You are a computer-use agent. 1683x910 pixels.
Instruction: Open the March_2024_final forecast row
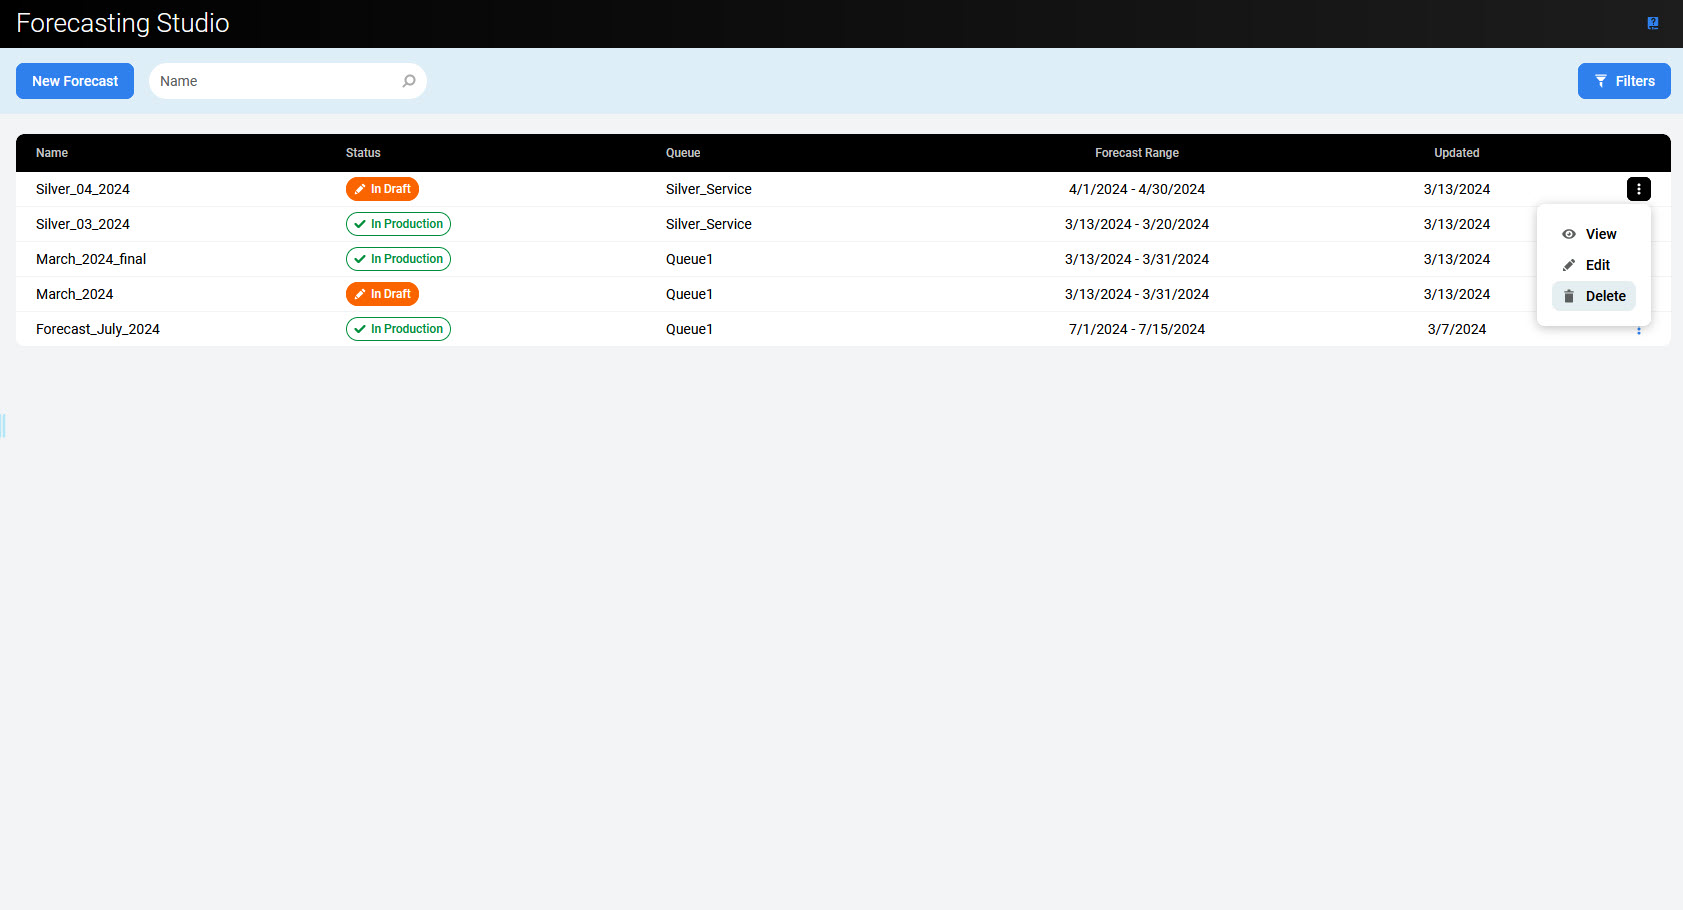point(91,259)
